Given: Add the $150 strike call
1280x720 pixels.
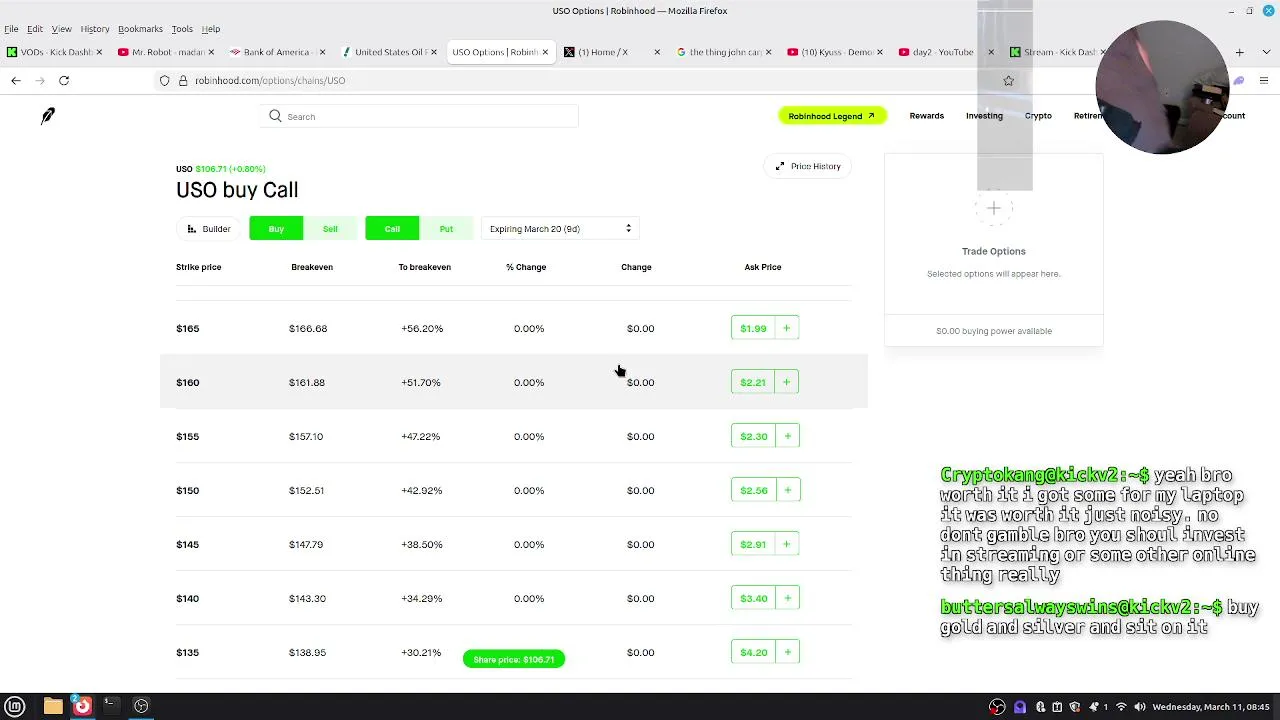Looking at the screenshot, I should point(787,490).
